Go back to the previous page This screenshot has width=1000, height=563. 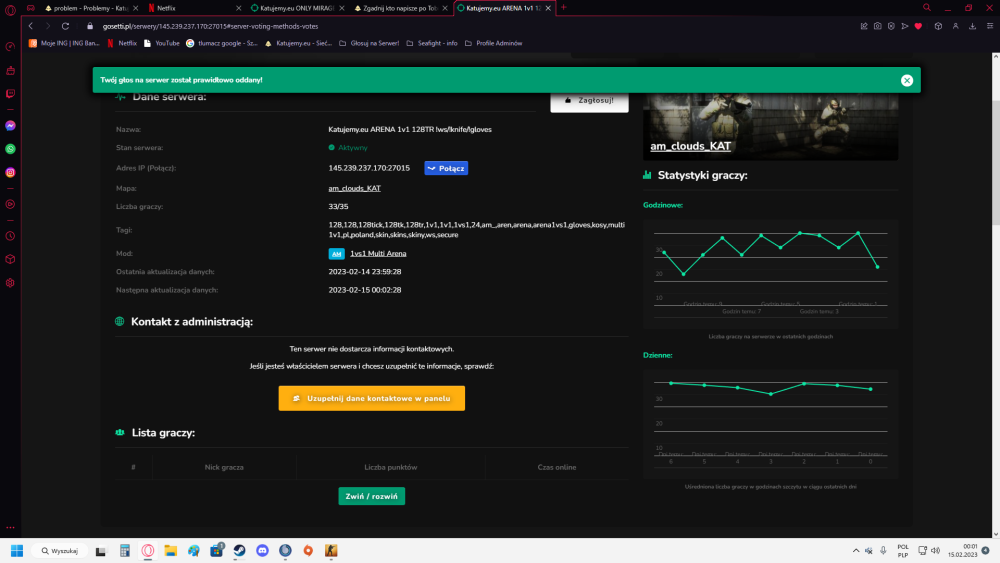(31, 26)
